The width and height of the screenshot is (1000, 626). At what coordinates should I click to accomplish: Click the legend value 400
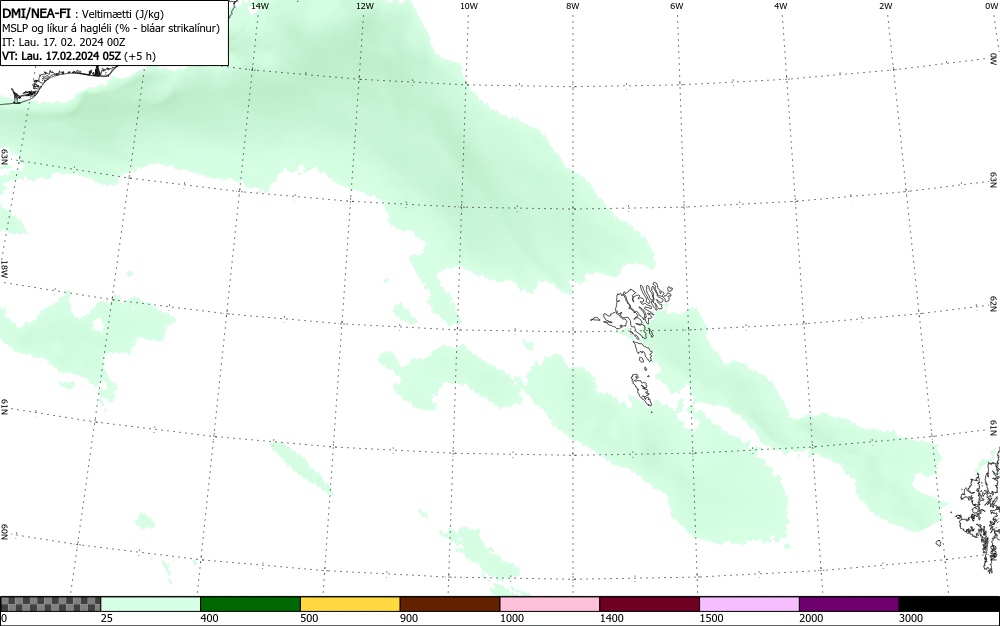pyautogui.click(x=209, y=618)
